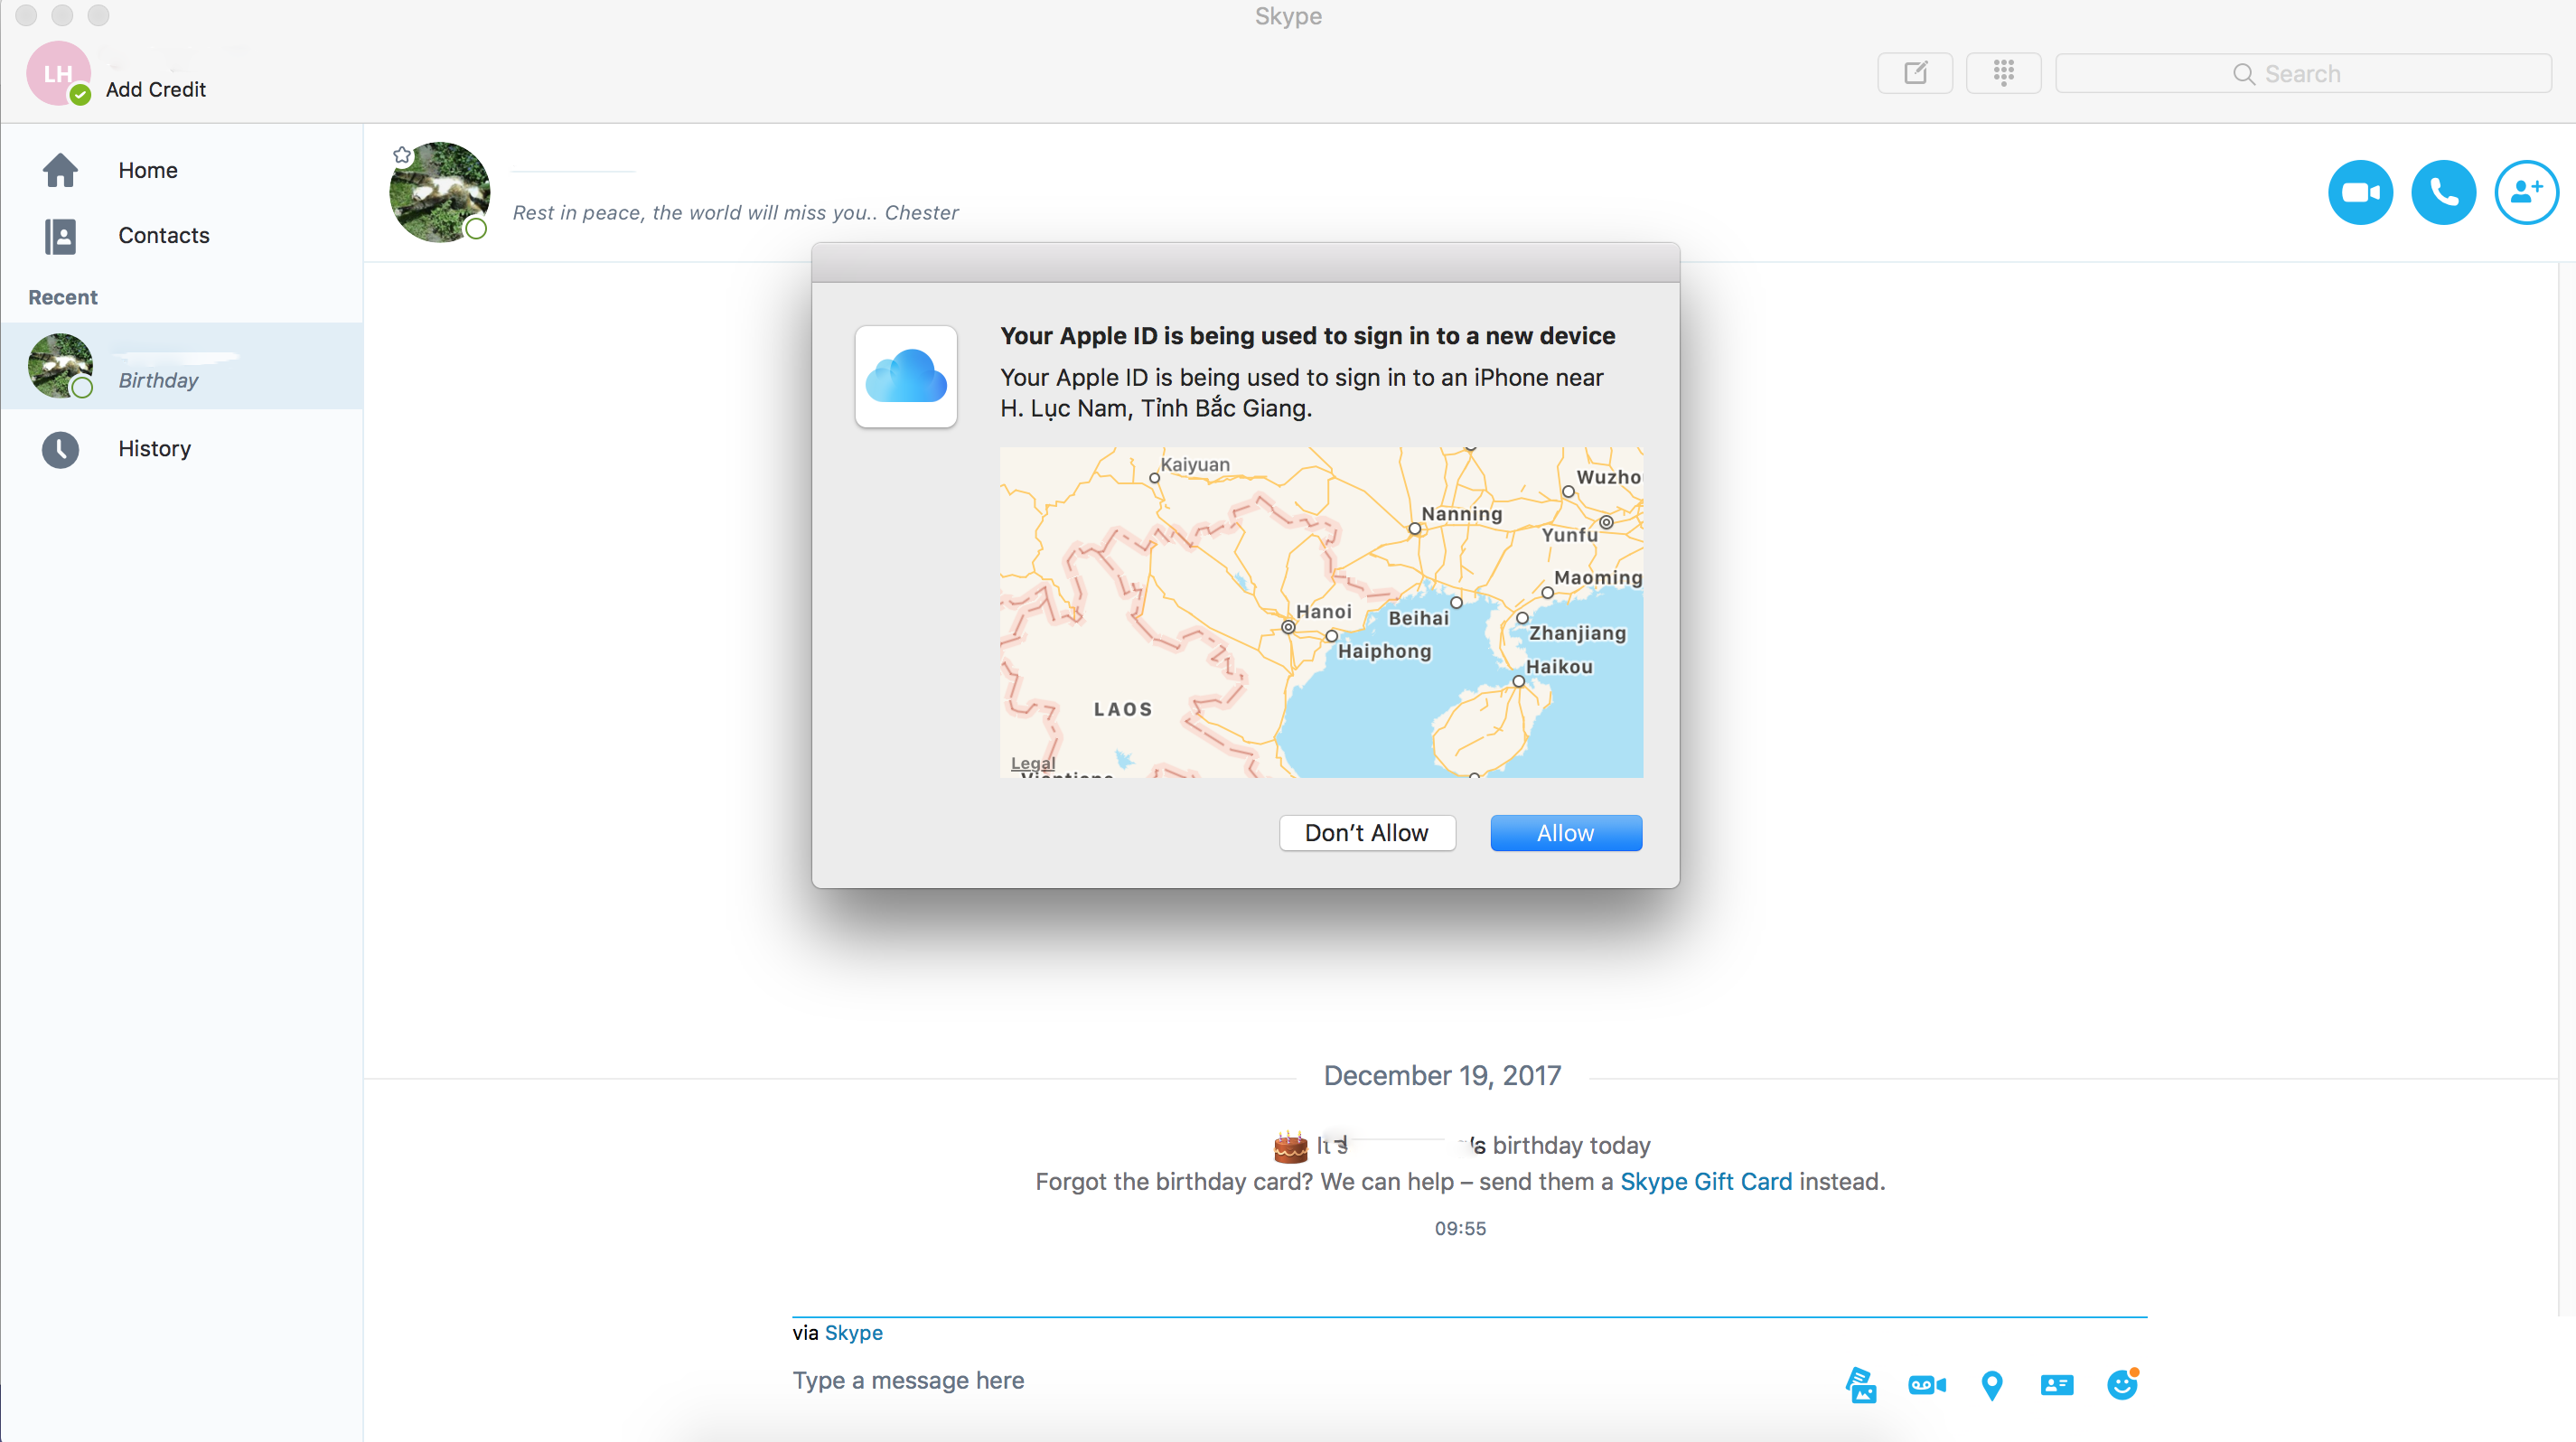
Task: Start a voice call with the contact
Action: point(2443,192)
